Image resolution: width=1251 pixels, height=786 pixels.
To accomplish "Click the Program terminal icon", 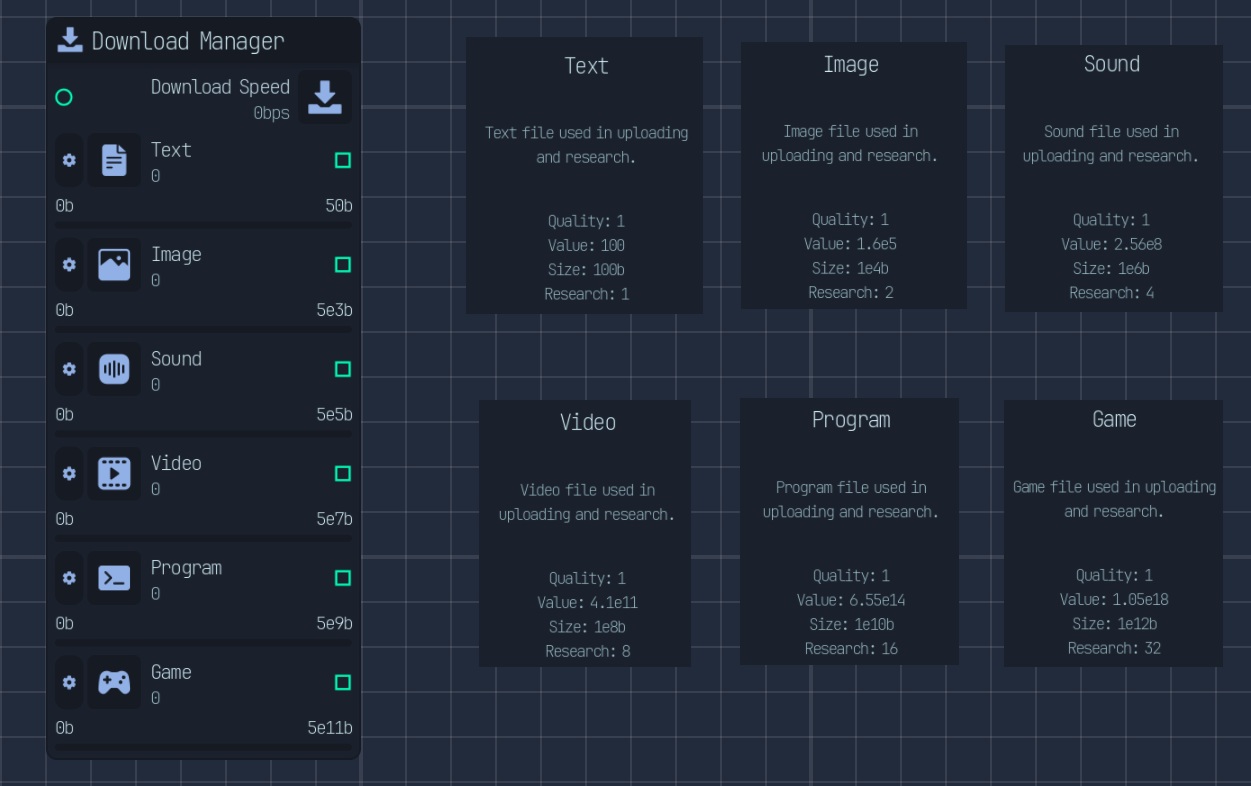I will point(114,578).
